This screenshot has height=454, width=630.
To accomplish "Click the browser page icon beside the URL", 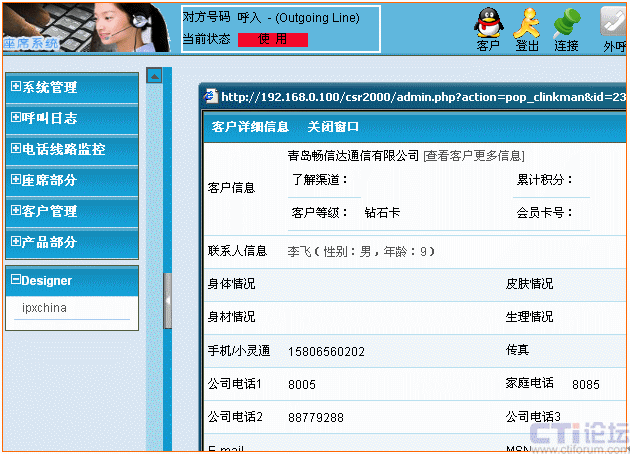I will click(211, 97).
